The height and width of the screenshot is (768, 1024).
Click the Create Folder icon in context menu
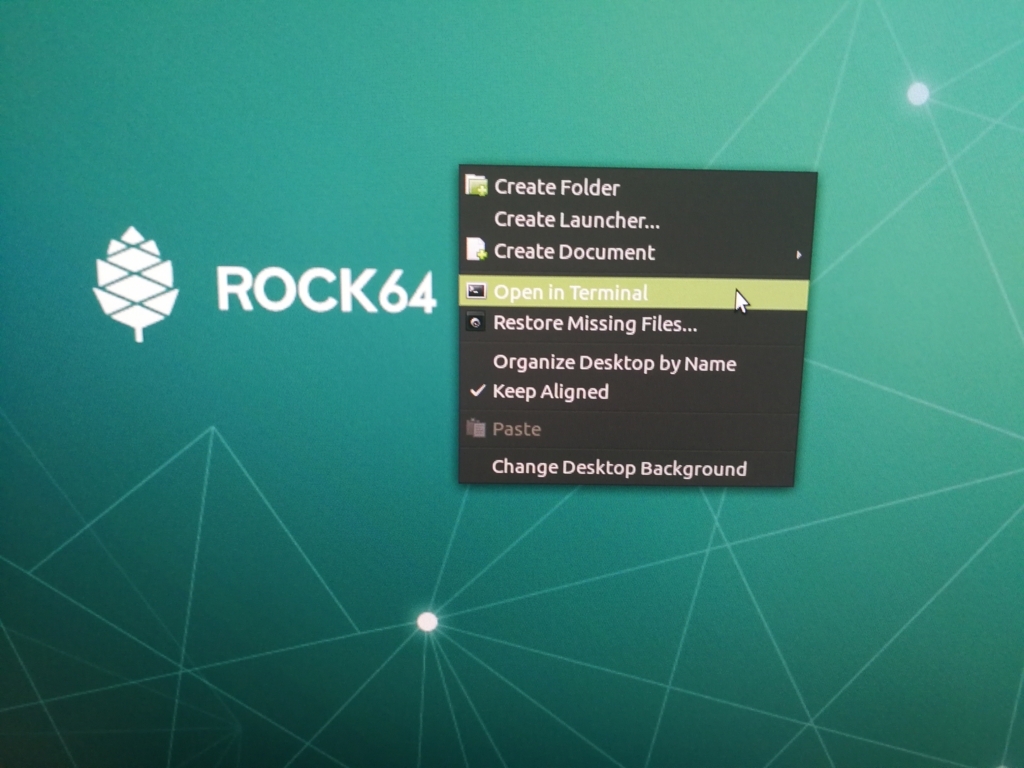(476, 185)
